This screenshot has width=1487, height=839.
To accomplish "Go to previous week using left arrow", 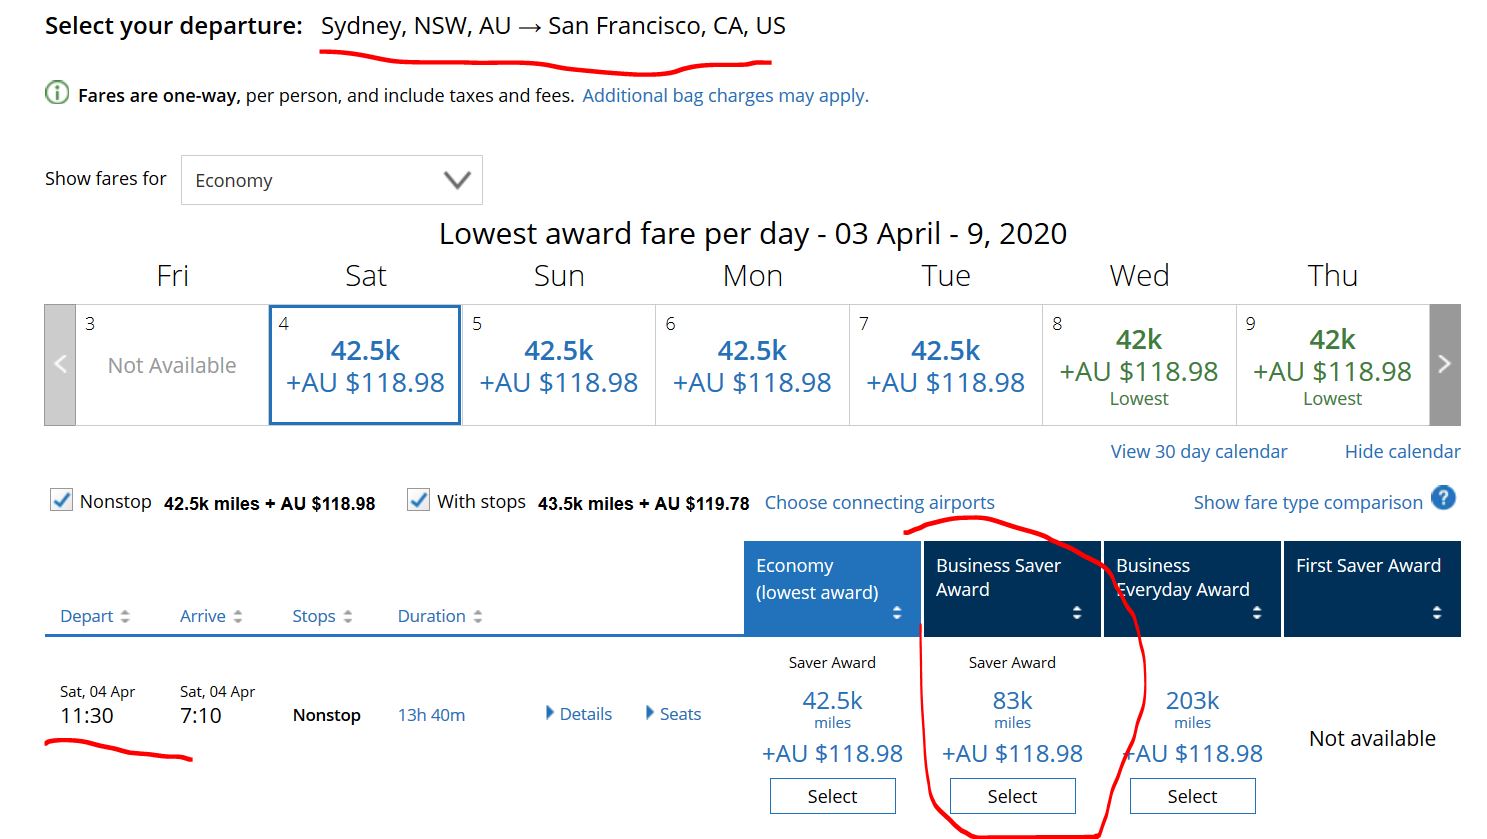I will pos(60,365).
